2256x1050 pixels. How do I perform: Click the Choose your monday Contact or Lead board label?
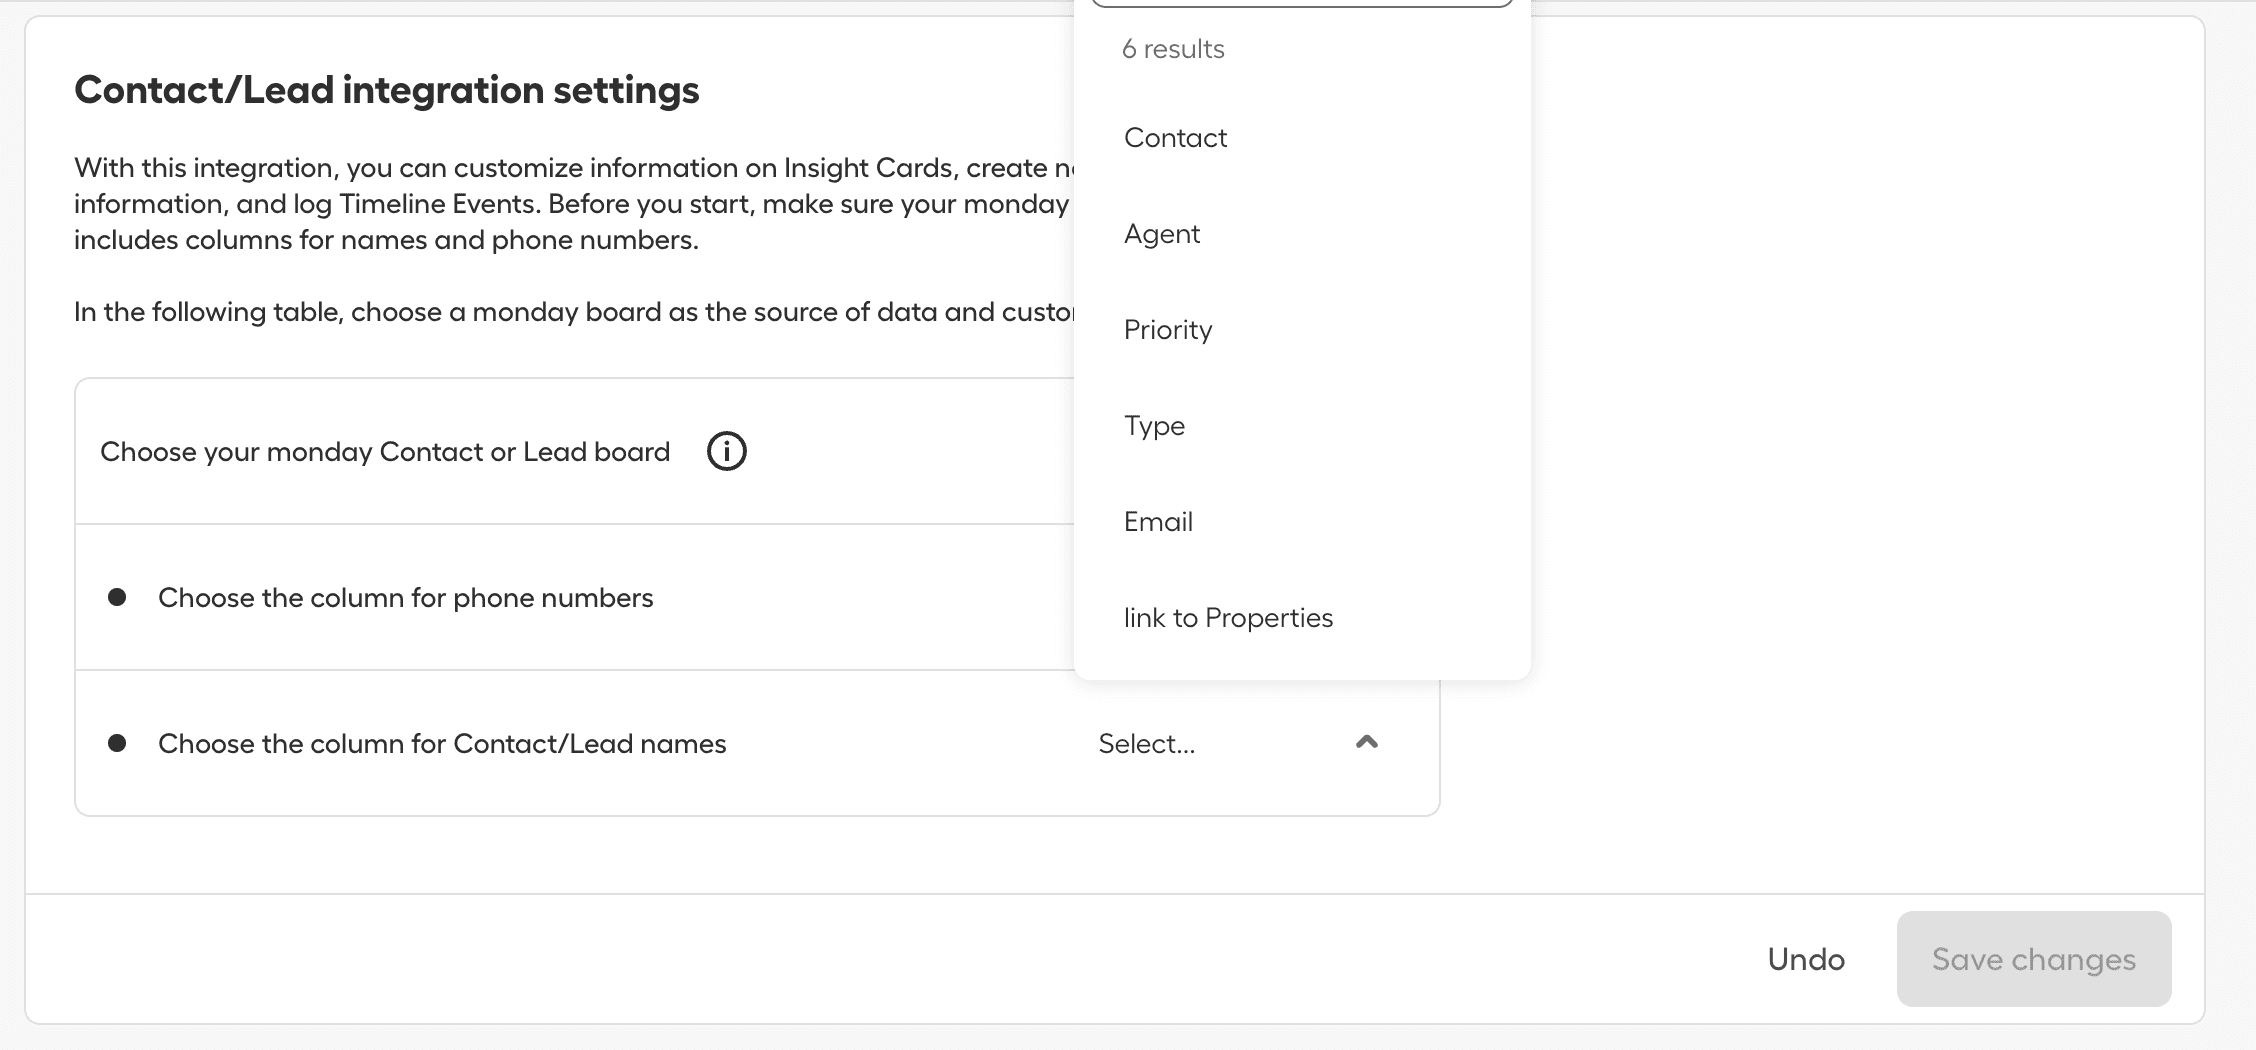pos(385,452)
